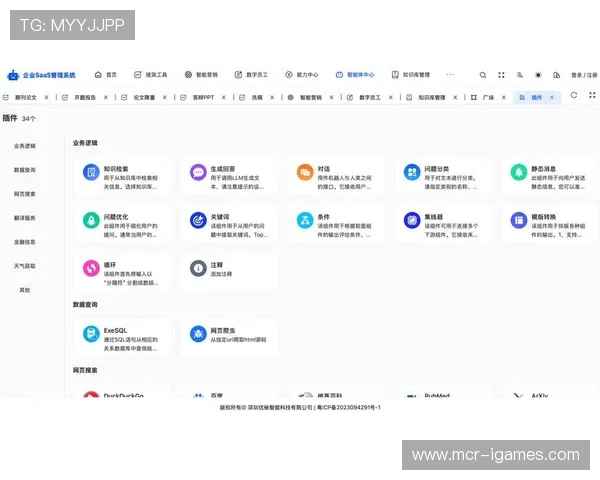
Task: Click the 网页爬虫 bug icon
Action: [x=198, y=333]
